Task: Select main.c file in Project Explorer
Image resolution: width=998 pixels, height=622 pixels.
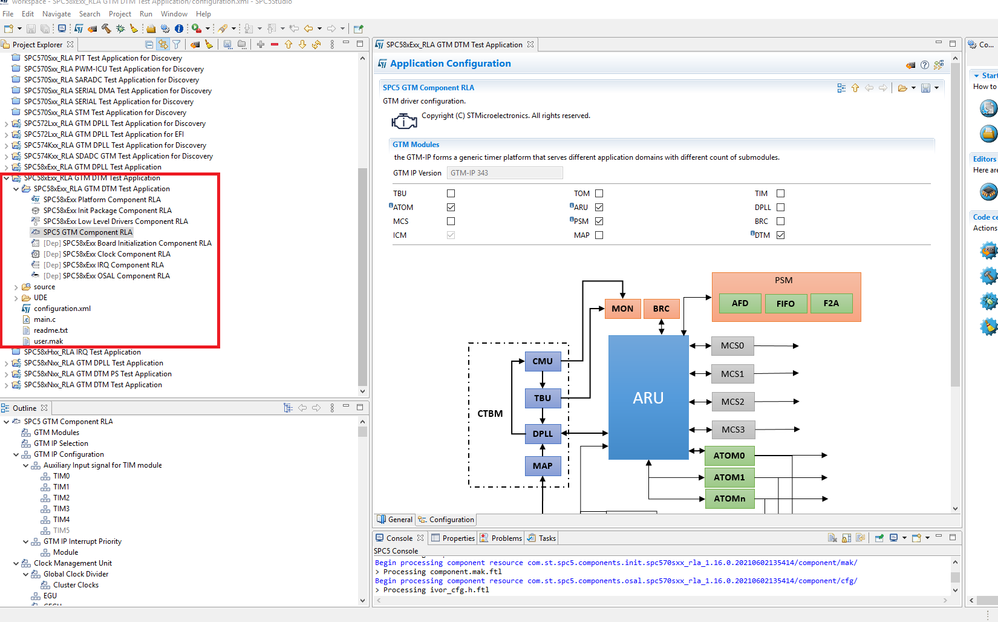Action: pyautogui.click(x=45, y=320)
